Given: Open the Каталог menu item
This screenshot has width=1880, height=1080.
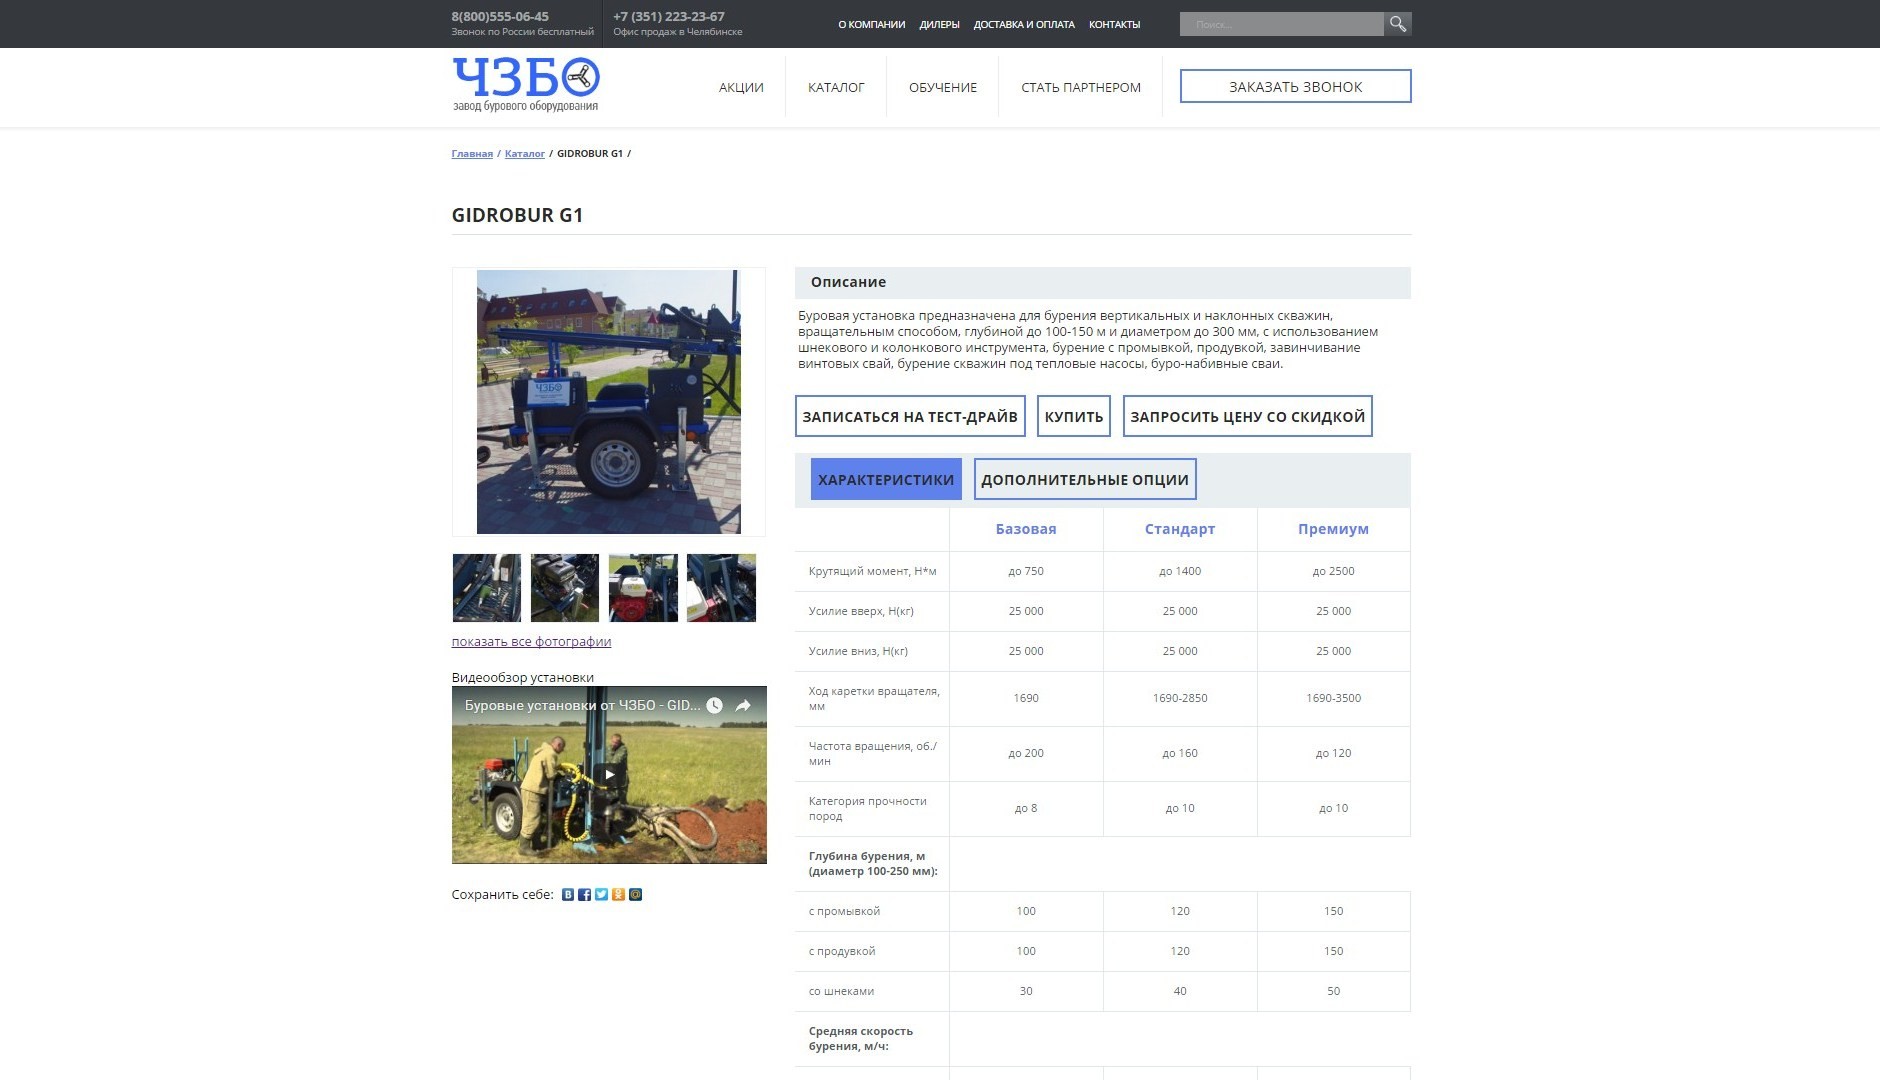Looking at the screenshot, I should [836, 87].
